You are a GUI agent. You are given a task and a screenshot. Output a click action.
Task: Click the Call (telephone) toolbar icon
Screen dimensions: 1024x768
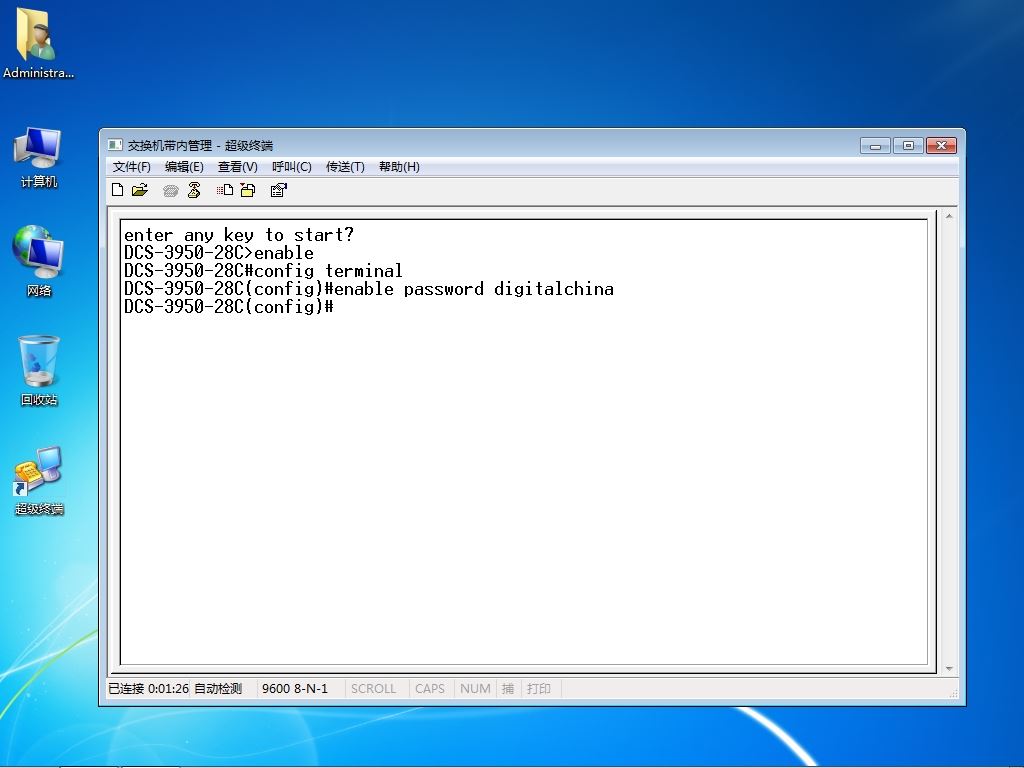(x=170, y=191)
